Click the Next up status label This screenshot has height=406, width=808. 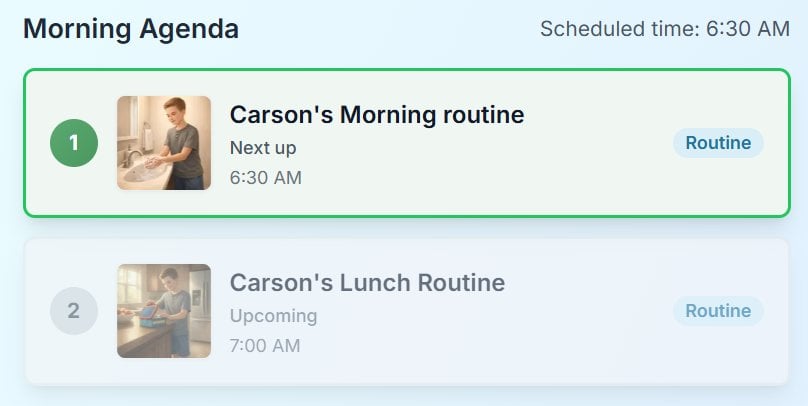pos(263,148)
